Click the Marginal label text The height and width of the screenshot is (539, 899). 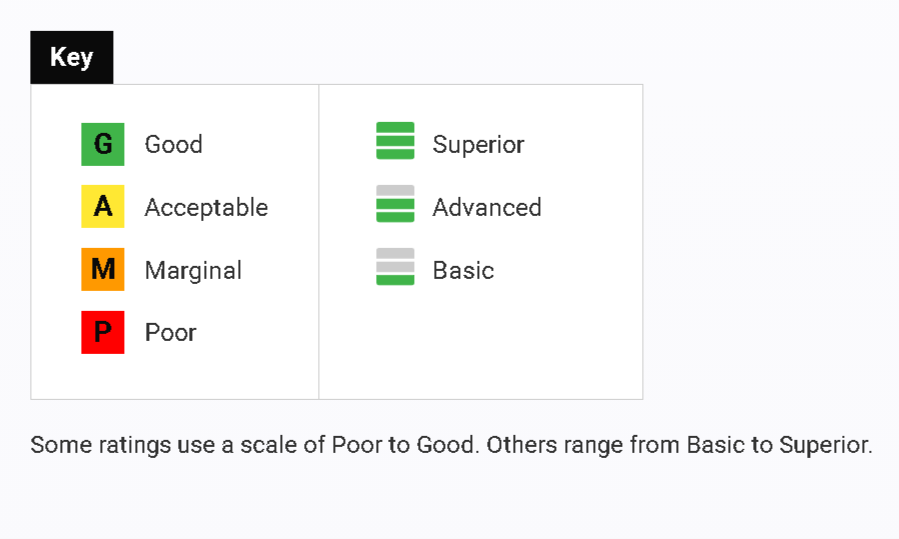coord(193,271)
